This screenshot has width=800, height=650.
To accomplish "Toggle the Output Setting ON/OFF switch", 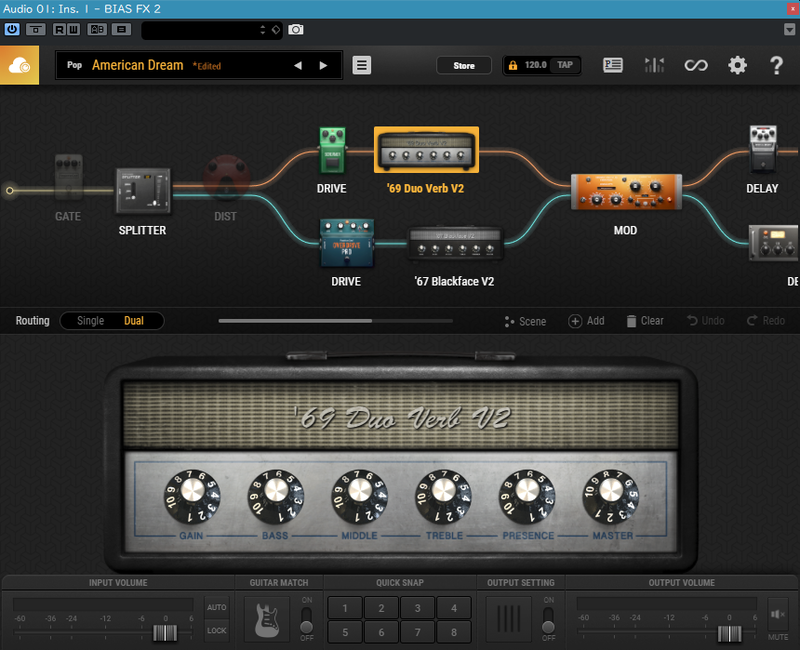I will [548, 619].
